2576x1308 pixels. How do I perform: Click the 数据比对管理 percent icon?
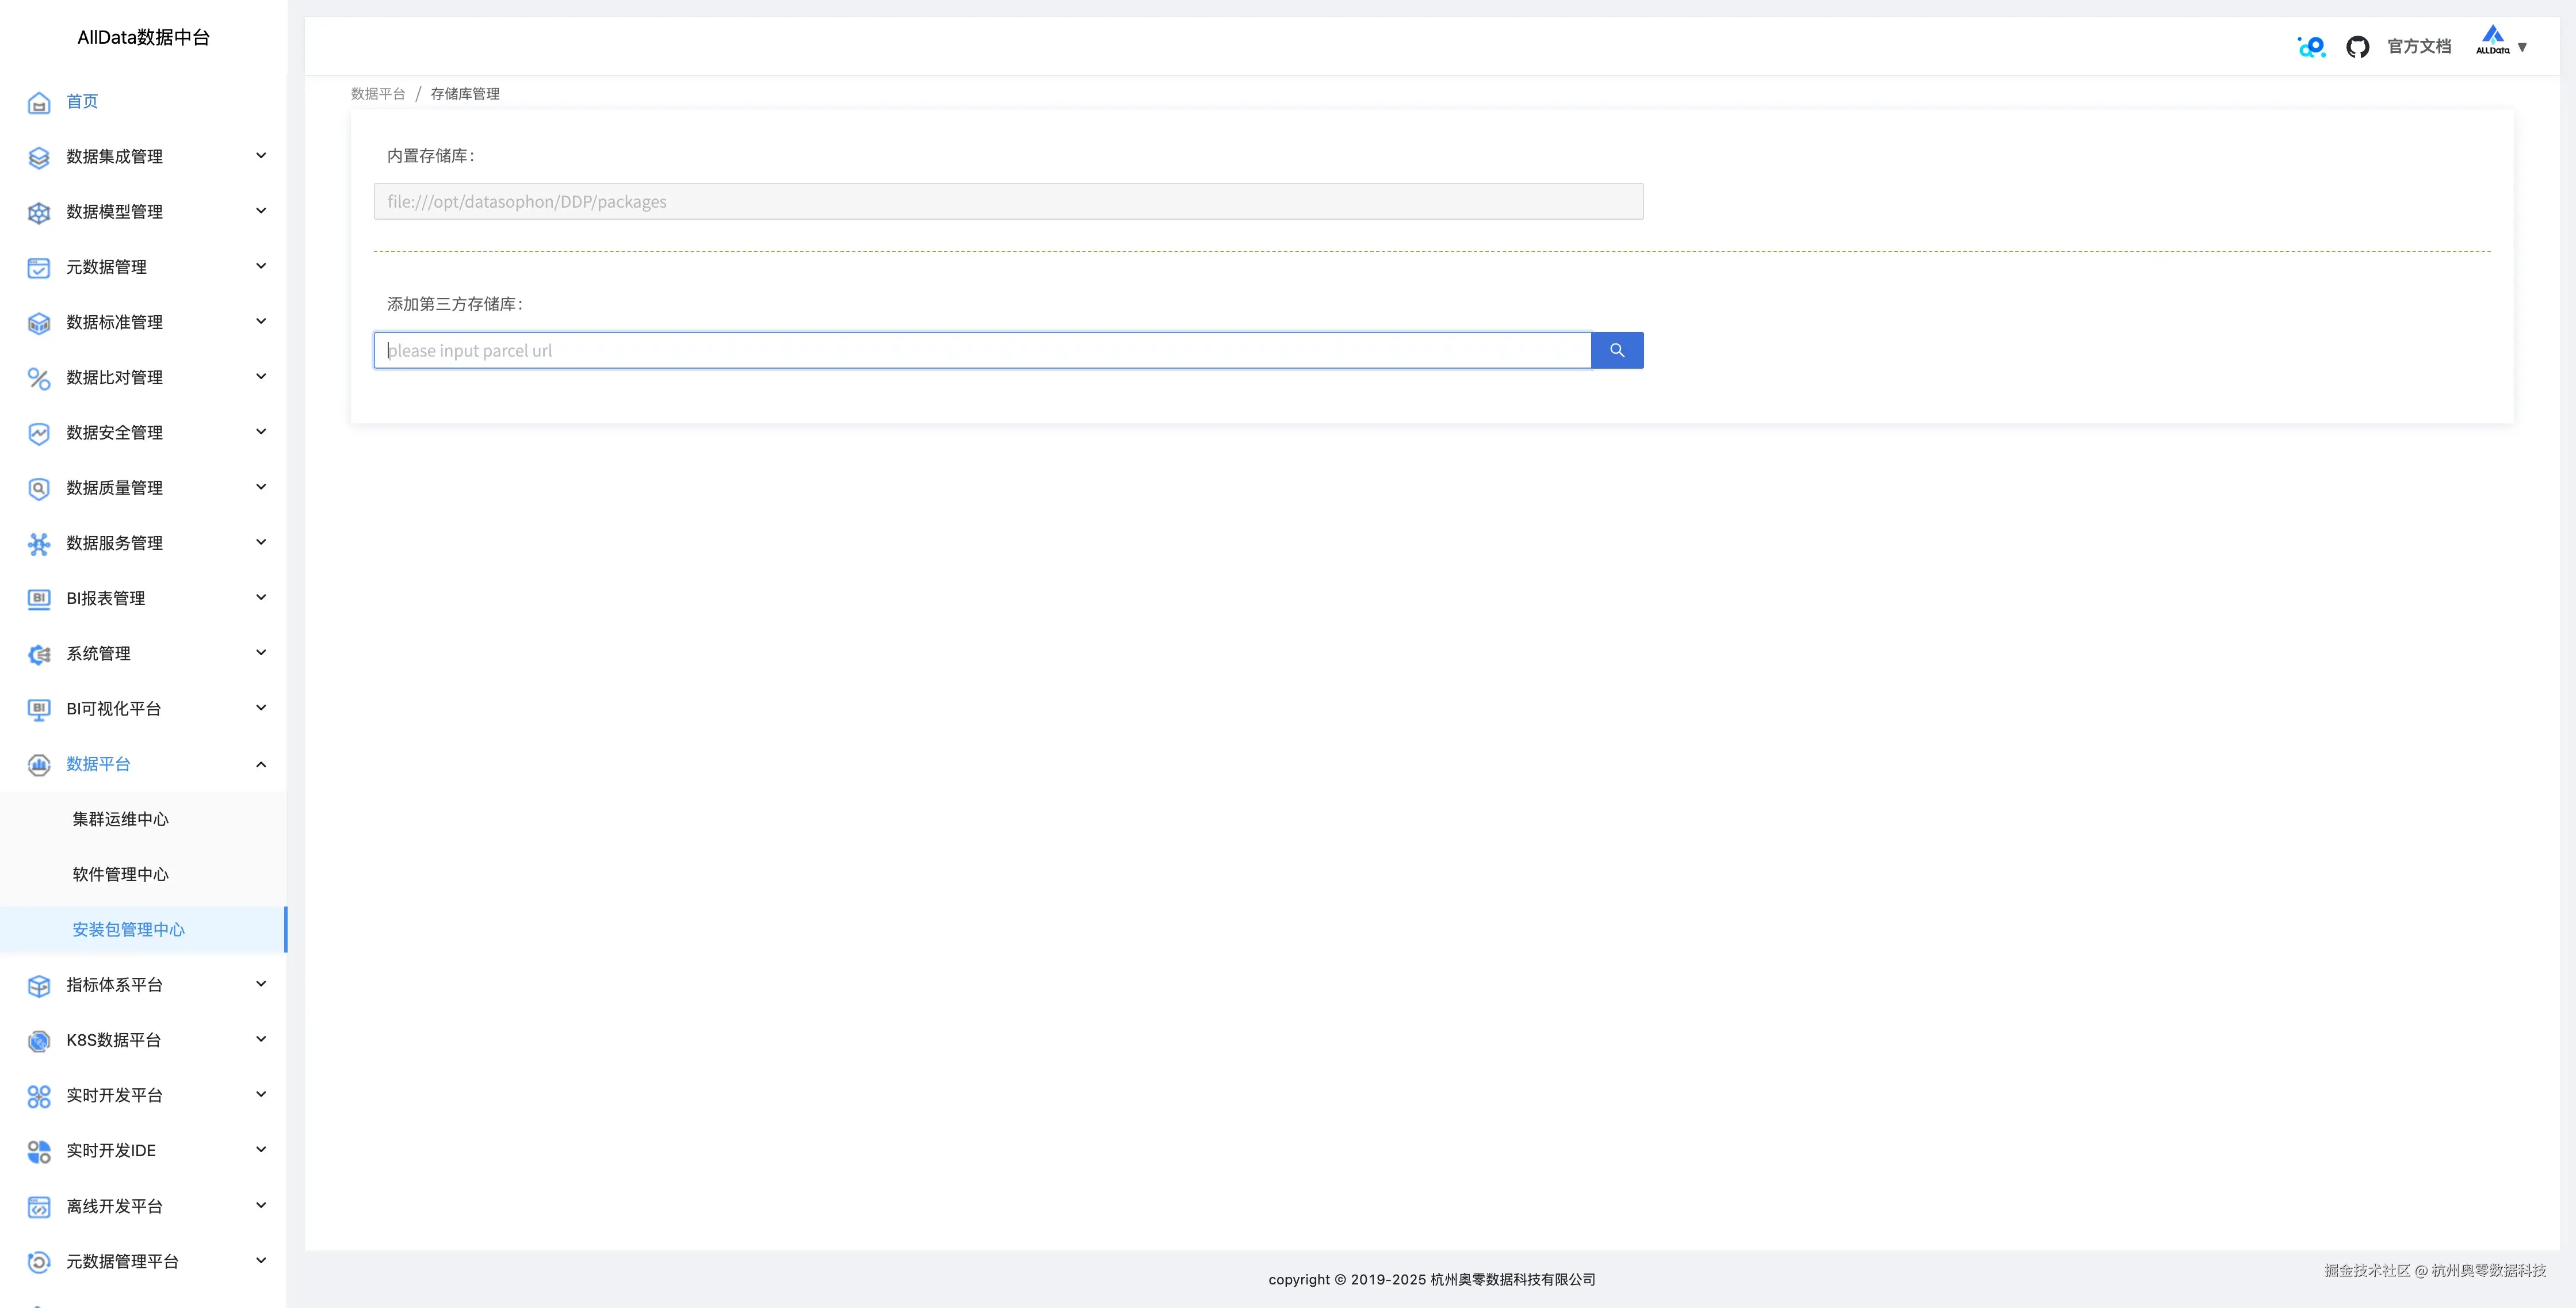coord(39,378)
